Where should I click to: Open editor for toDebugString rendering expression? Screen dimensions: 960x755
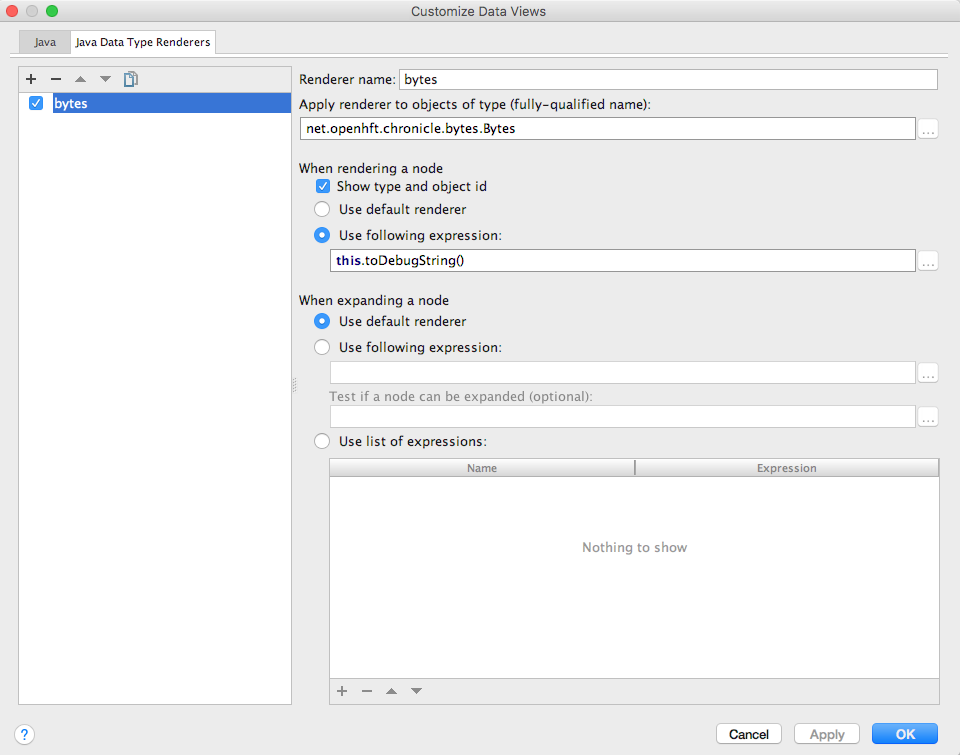click(928, 261)
